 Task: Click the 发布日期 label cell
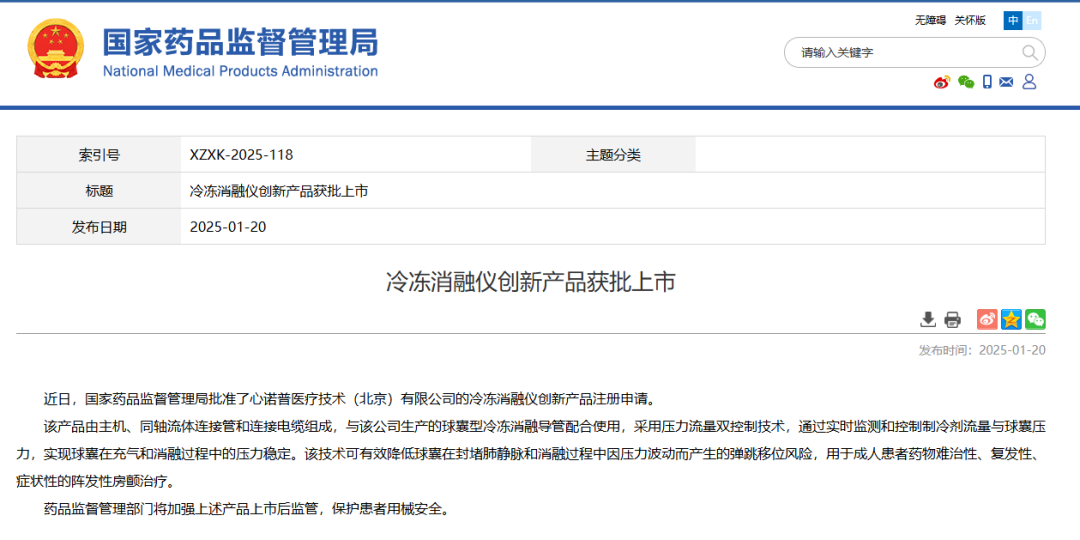point(99,227)
